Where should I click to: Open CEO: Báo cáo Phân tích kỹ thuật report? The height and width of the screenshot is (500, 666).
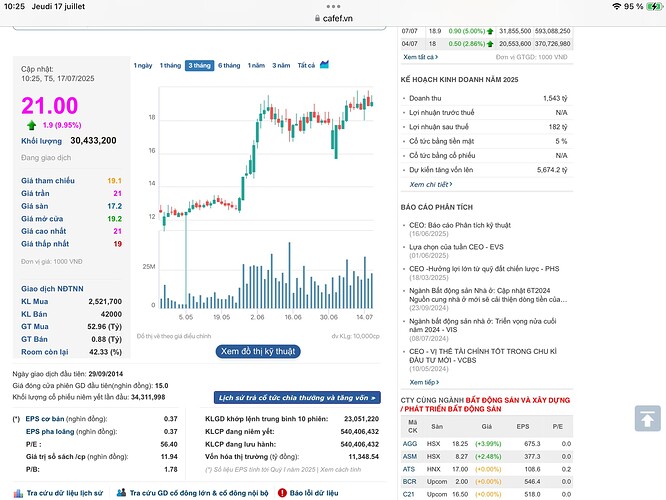pos(460,225)
